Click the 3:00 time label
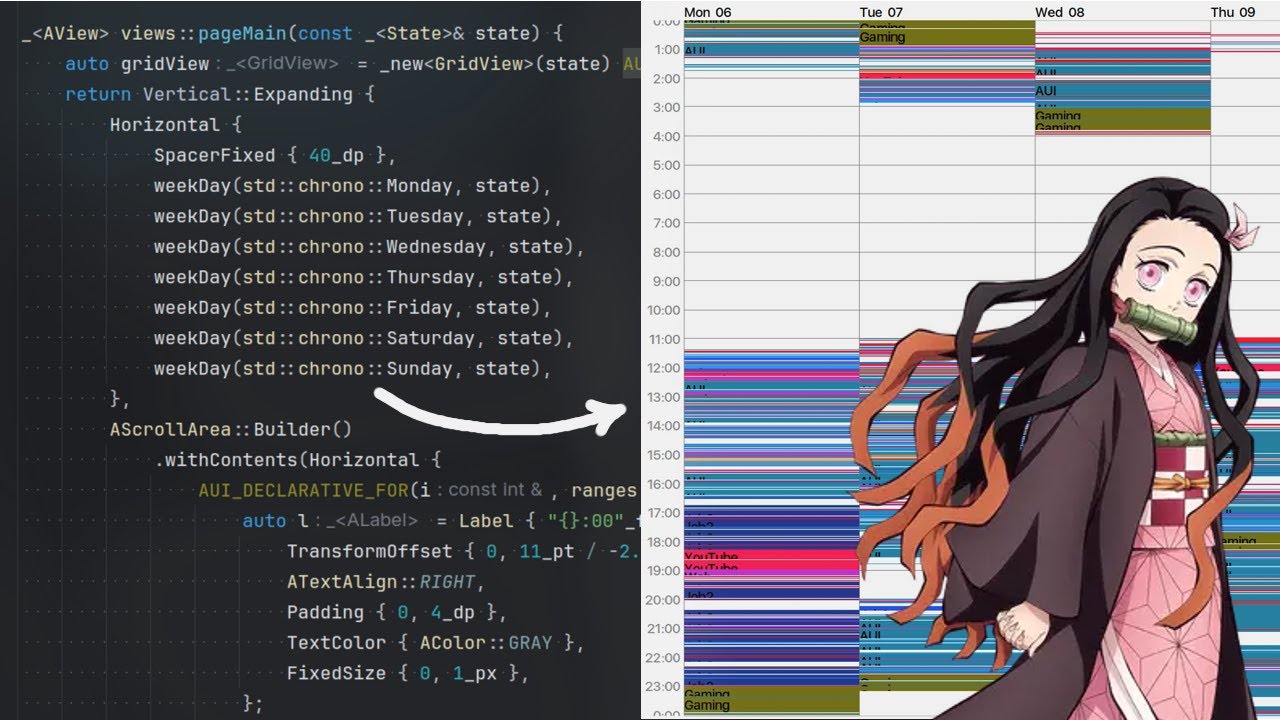Screen dimensions: 1280x720 [x=667, y=108]
